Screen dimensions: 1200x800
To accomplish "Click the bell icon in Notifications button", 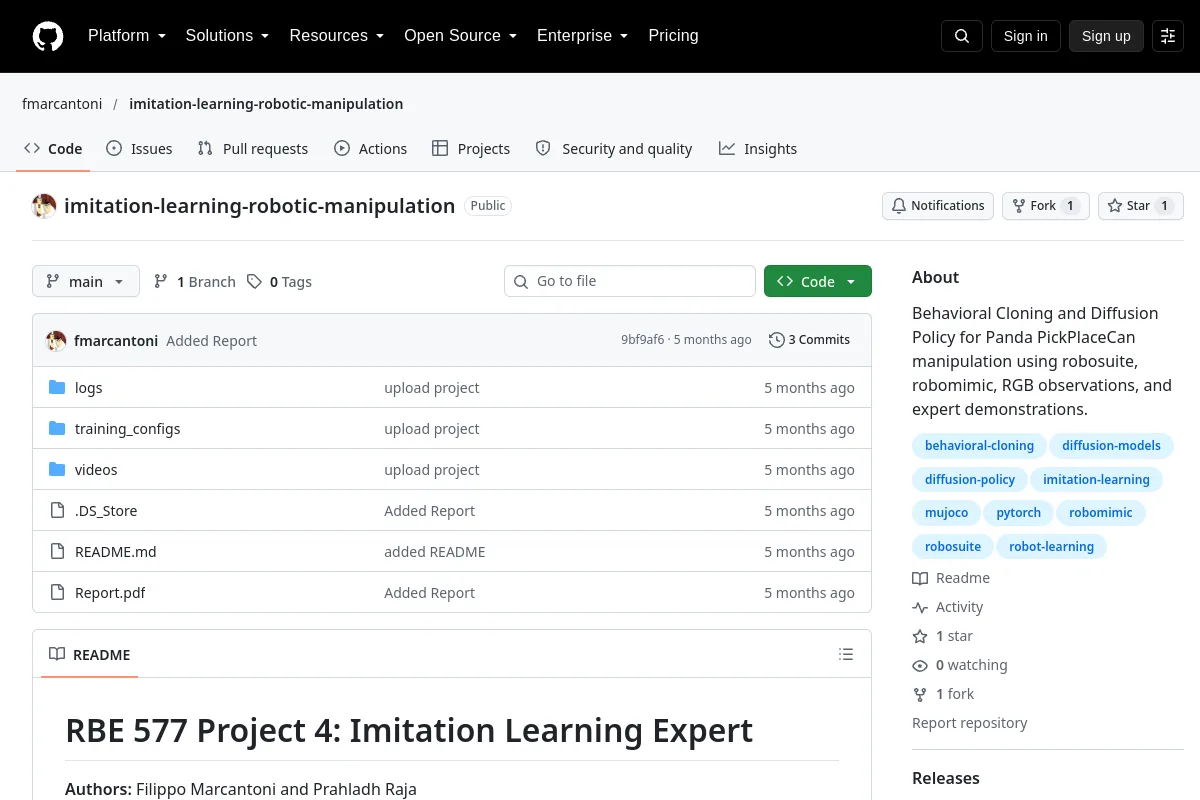I will [x=899, y=206].
